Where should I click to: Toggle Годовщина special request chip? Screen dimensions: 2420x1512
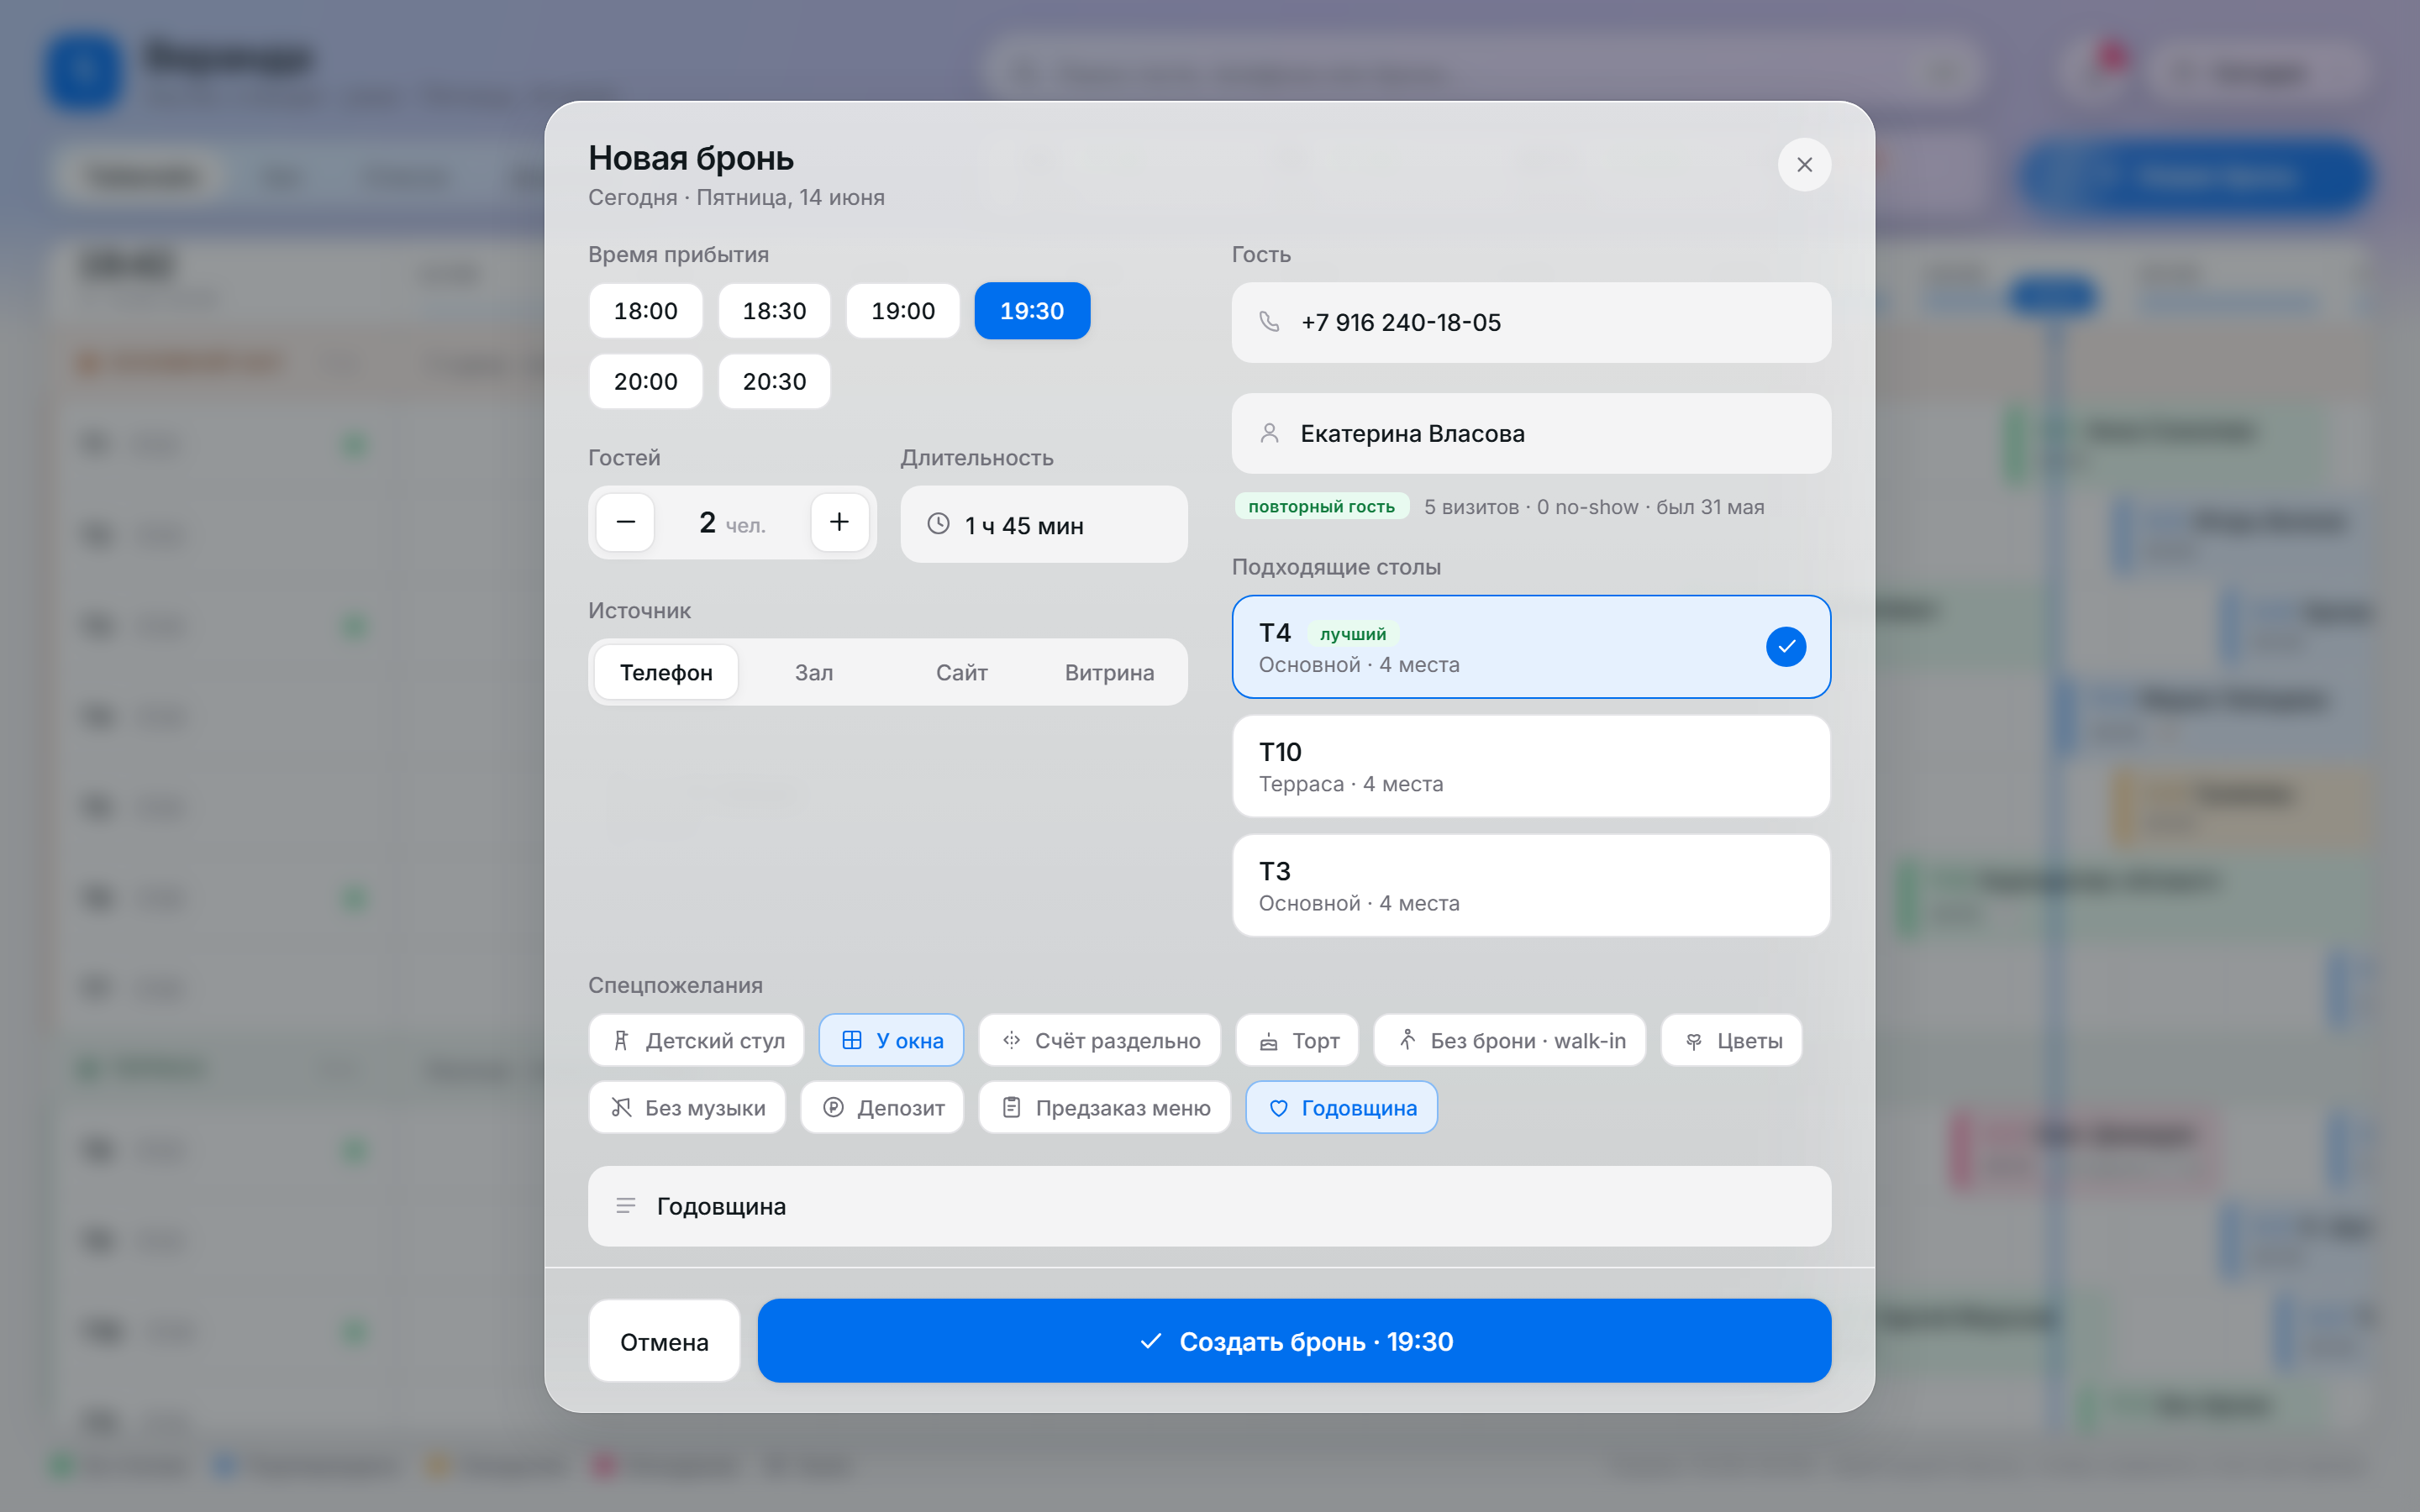click(x=1341, y=1107)
